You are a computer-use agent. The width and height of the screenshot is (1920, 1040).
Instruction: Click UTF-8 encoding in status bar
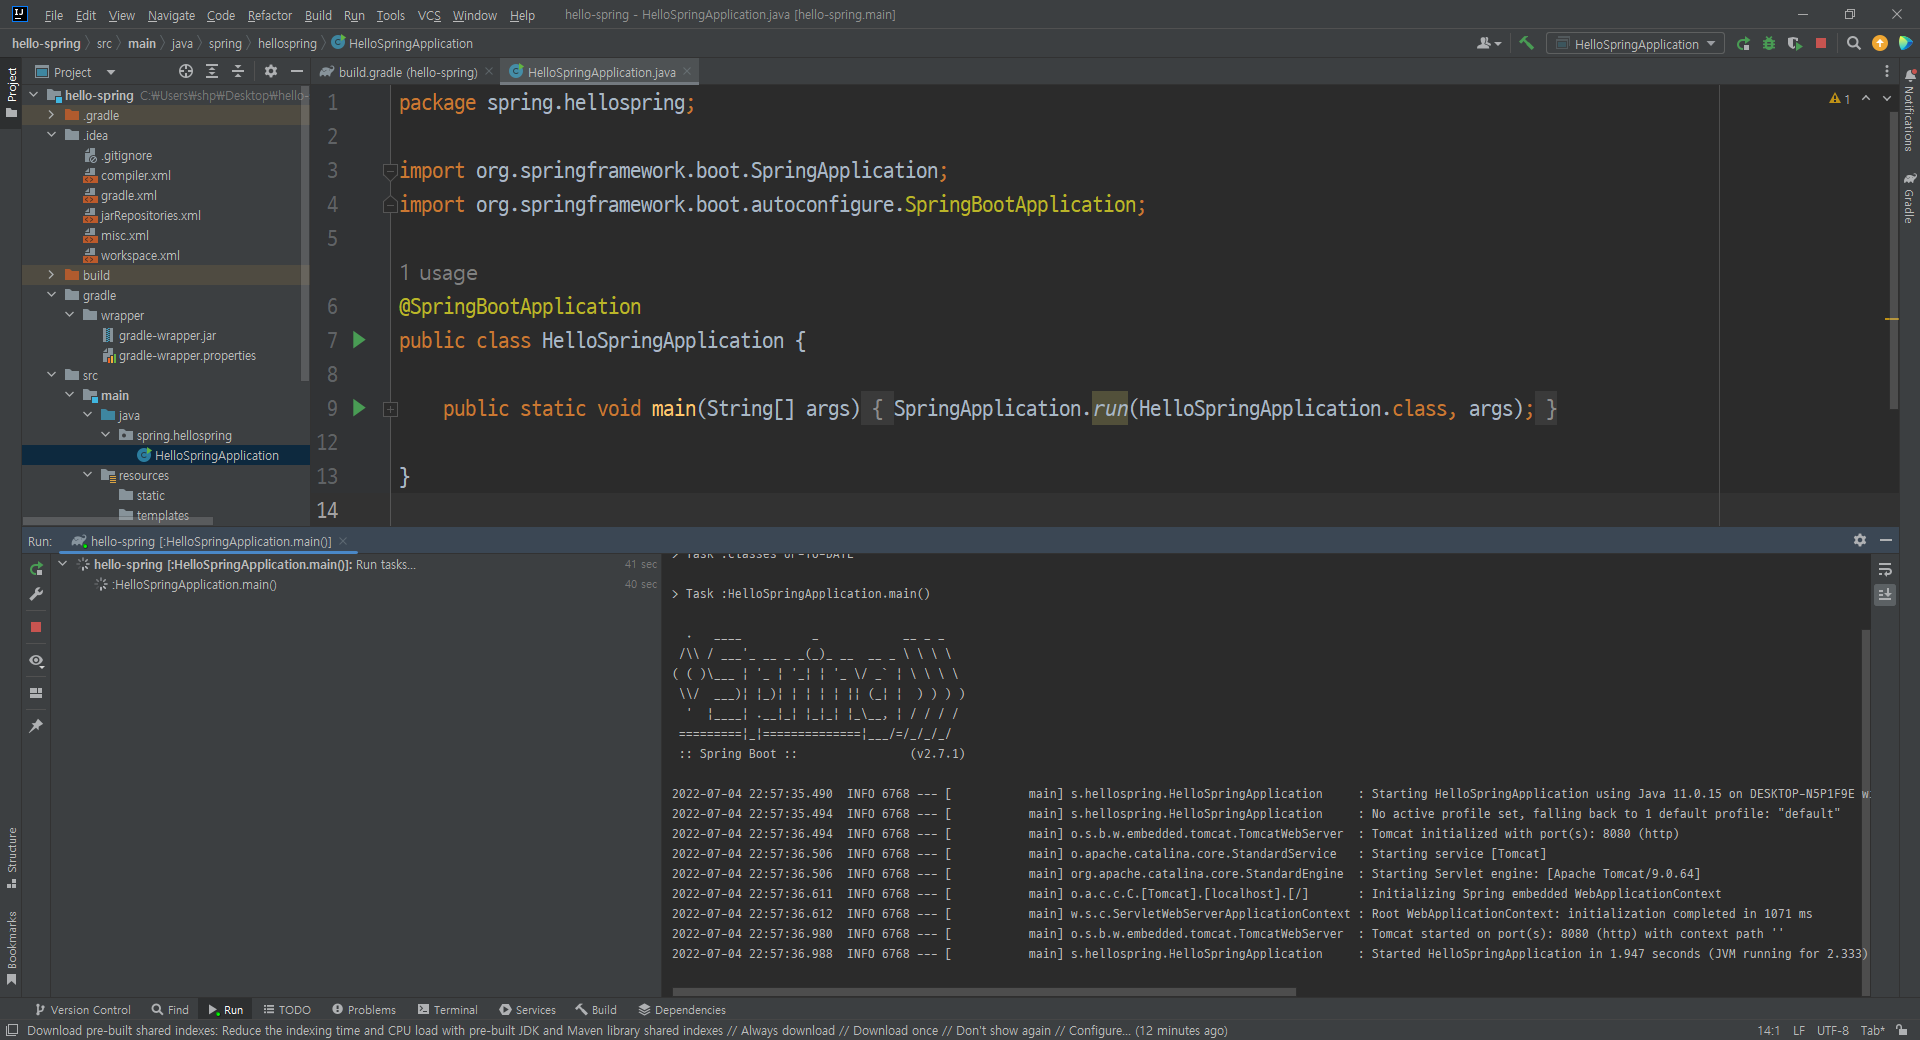(x=1833, y=1030)
